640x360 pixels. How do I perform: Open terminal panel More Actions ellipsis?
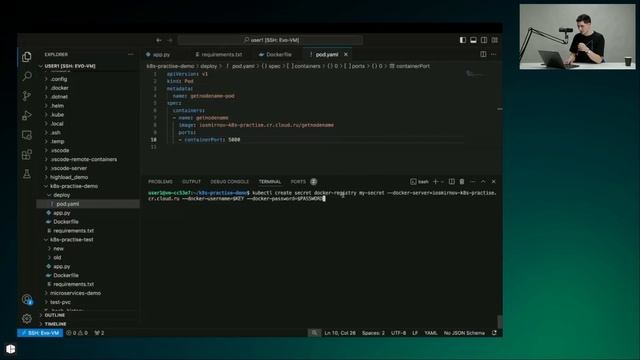(x=473, y=182)
